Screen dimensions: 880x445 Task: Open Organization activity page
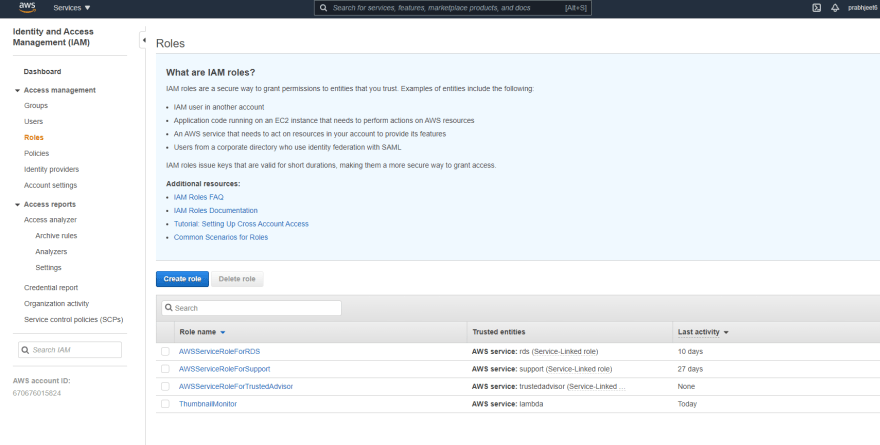tap(56, 304)
